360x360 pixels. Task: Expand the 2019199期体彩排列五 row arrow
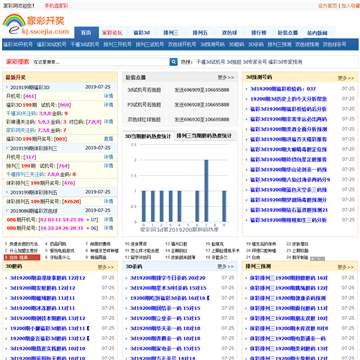click(7, 192)
